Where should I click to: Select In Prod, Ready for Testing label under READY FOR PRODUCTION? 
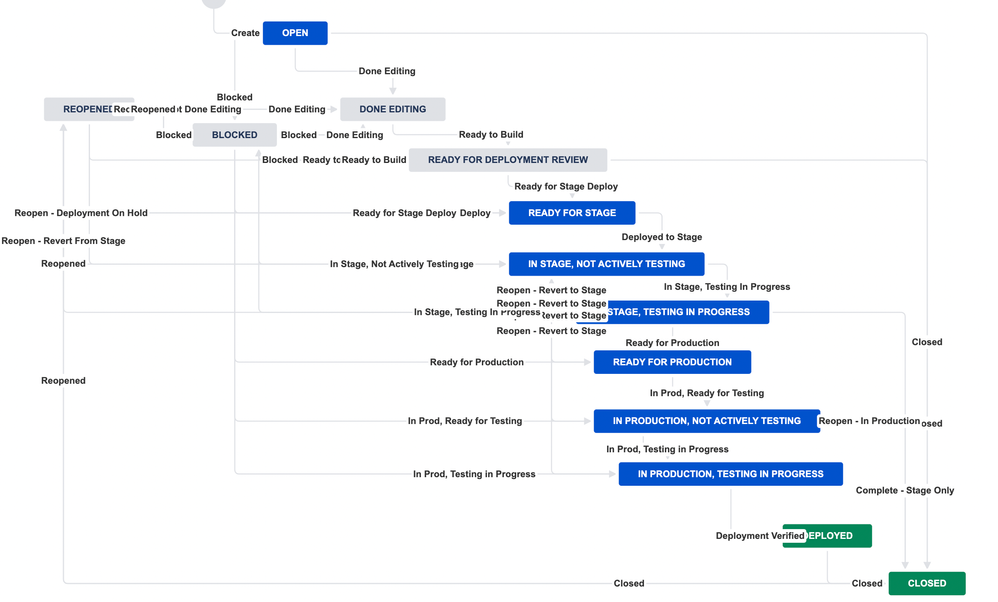[x=706, y=393]
